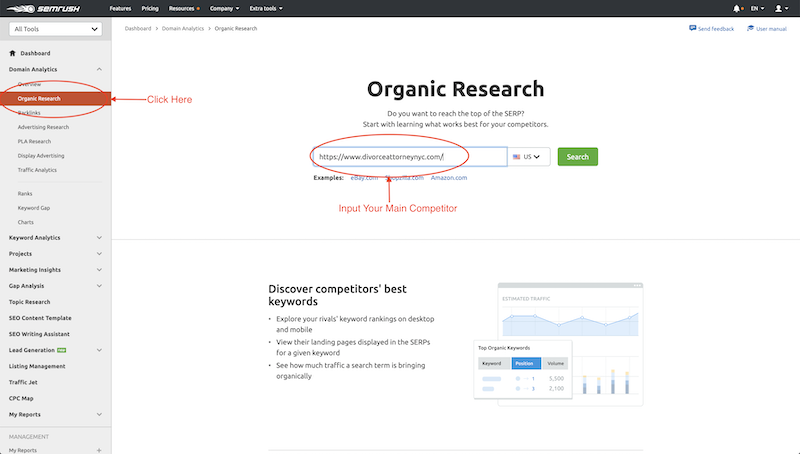Screen dimensions: 800x454
Task: Click the Semrush logo
Action: [43, 8]
